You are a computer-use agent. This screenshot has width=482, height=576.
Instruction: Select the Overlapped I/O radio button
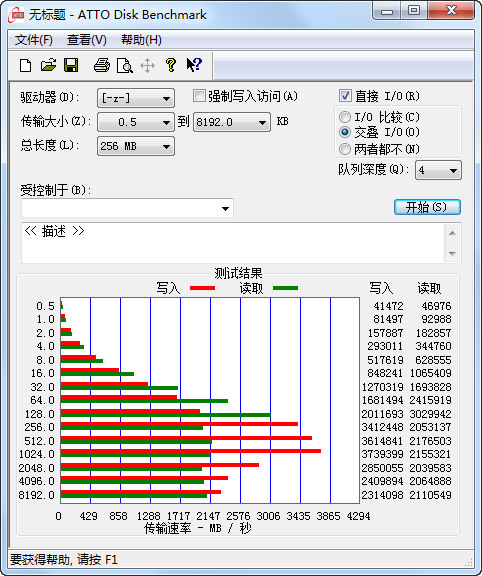[x=345, y=132]
